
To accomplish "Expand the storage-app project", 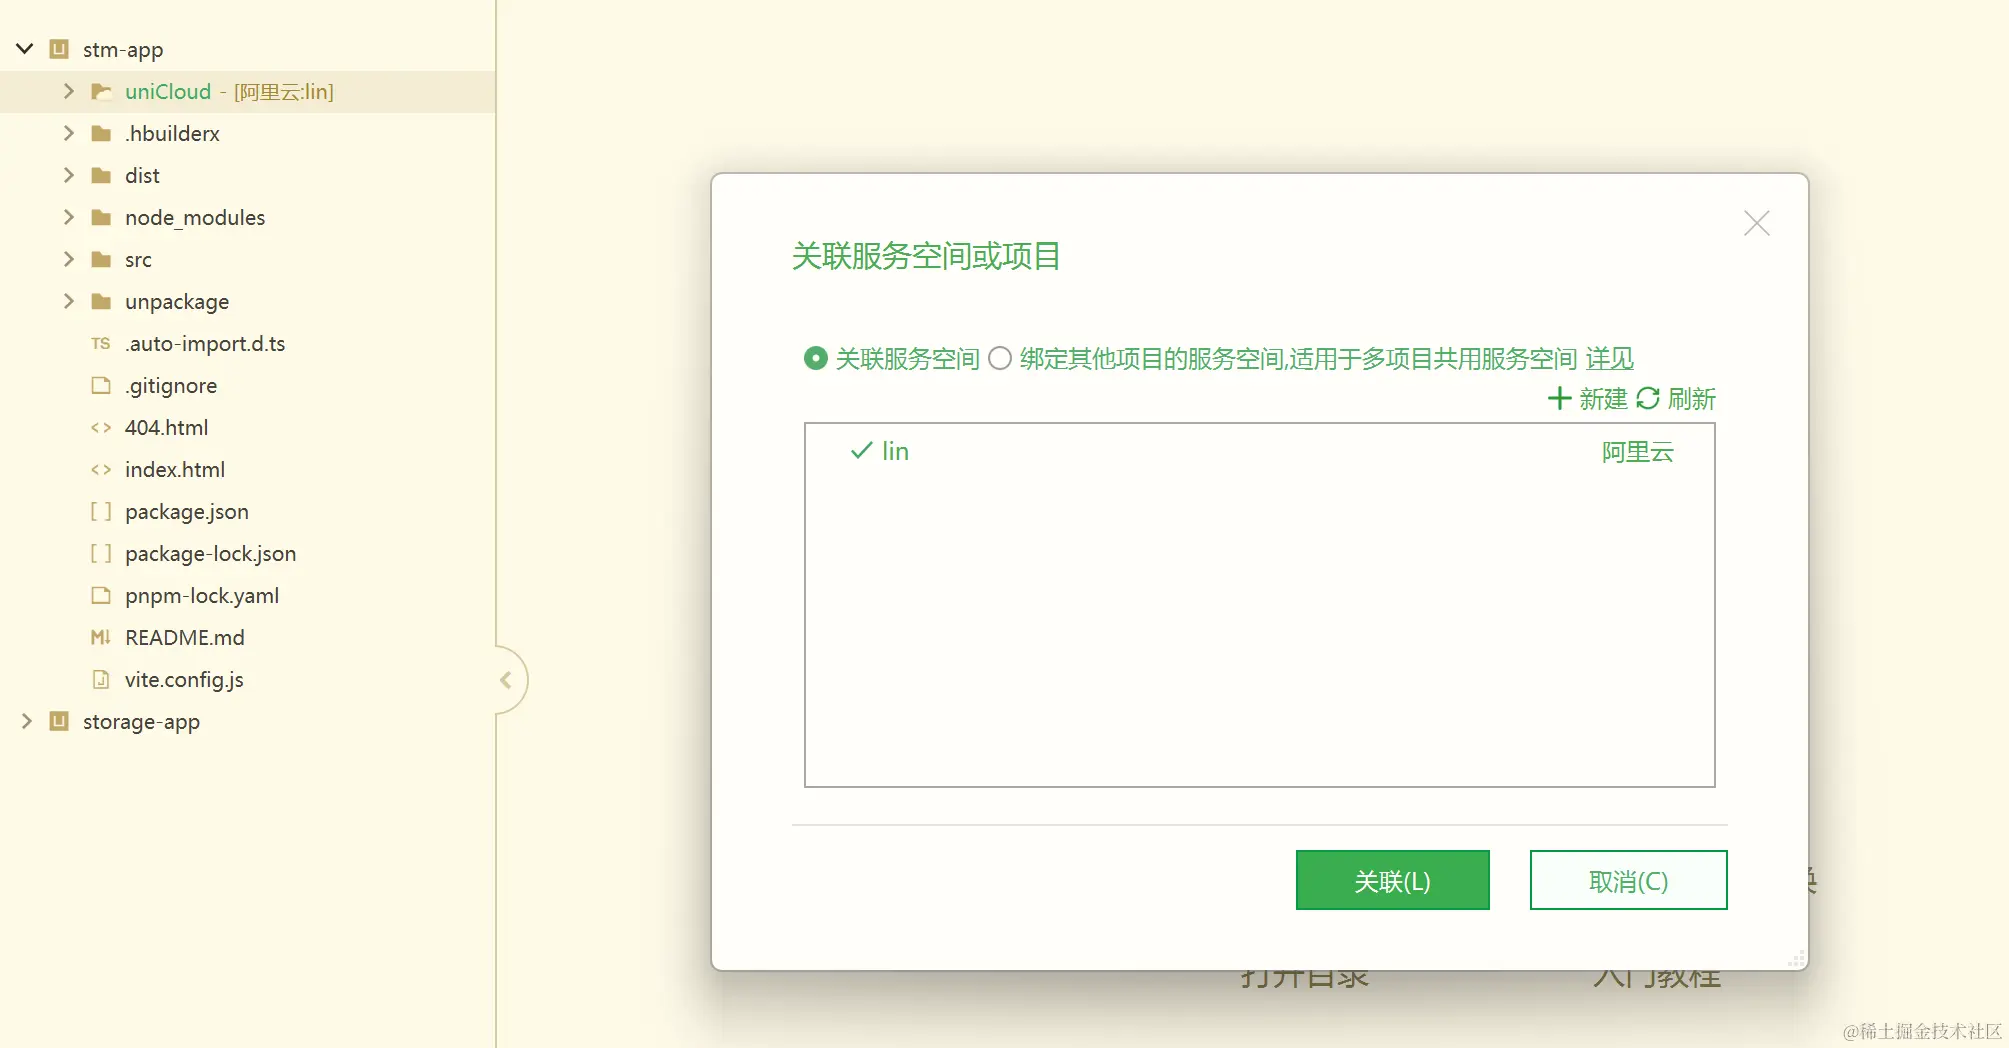I will point(26,721).
